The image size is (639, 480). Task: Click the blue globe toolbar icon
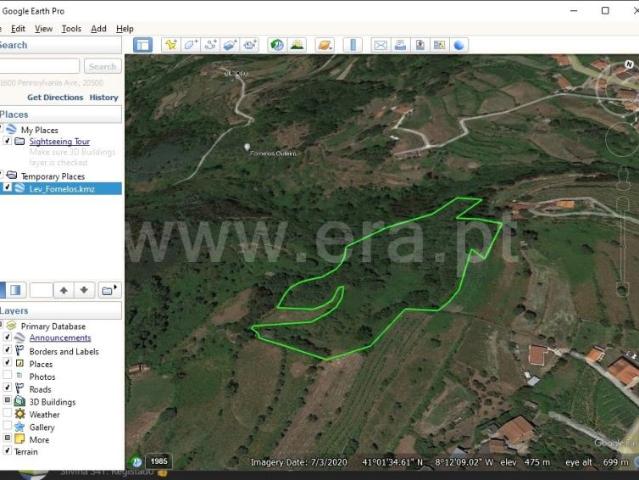459,45
